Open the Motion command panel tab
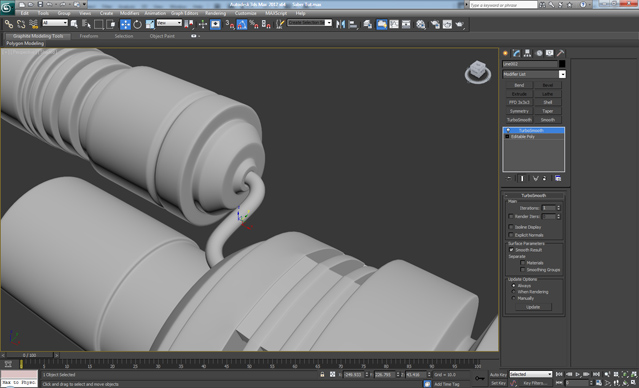The image size is (639, 388). (x=539, y=53)
